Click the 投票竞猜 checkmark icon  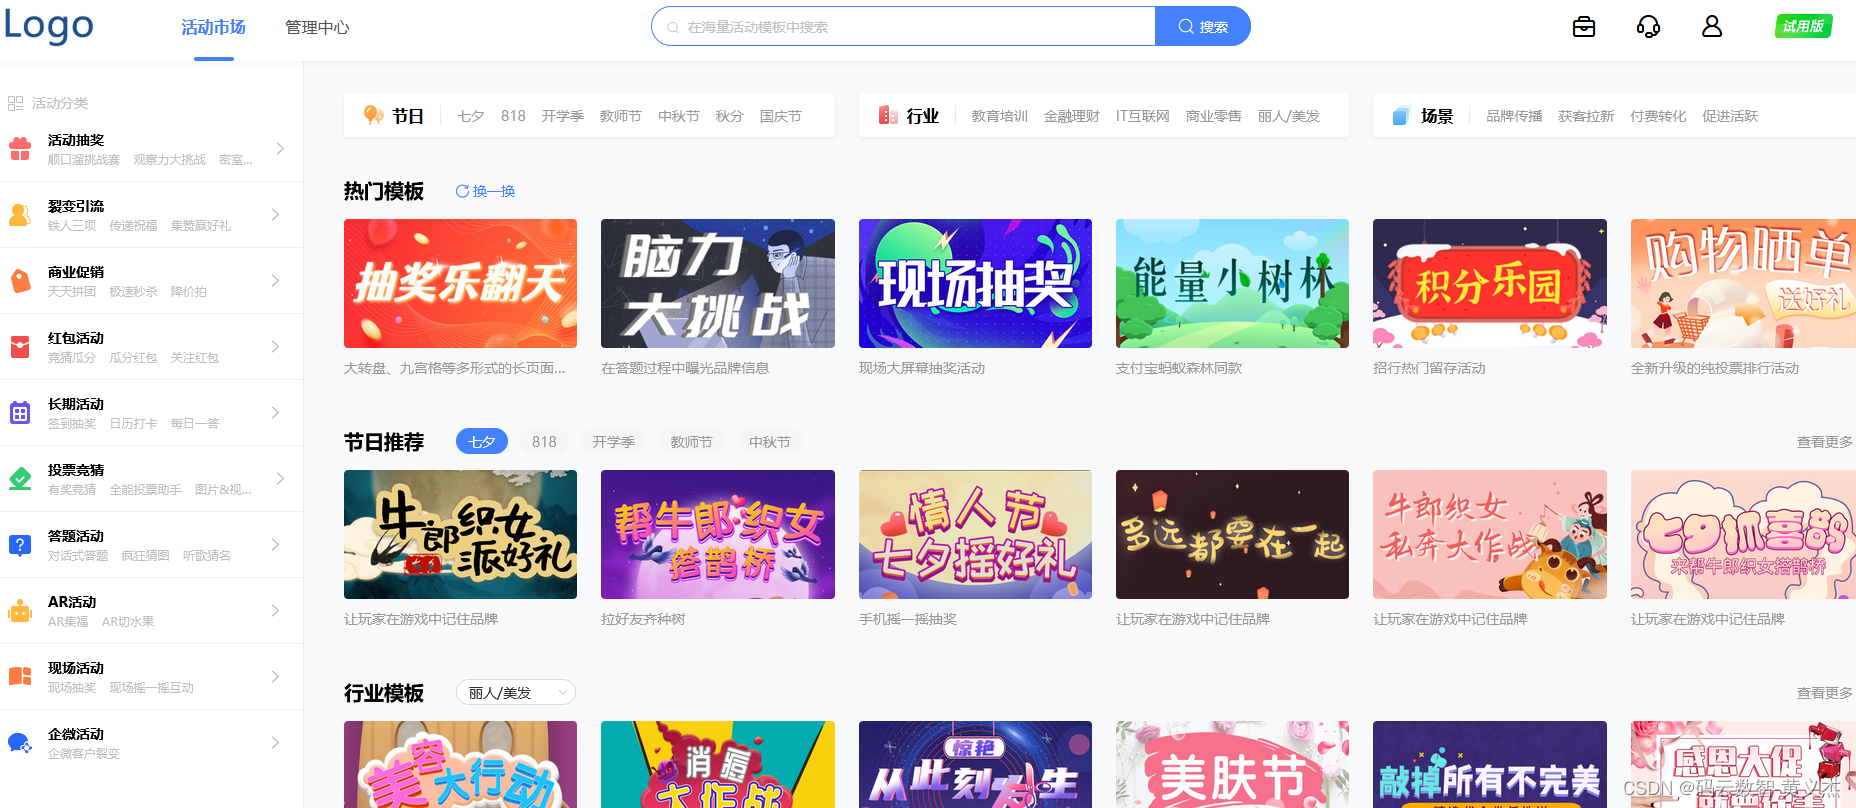(x=20, y=479)
